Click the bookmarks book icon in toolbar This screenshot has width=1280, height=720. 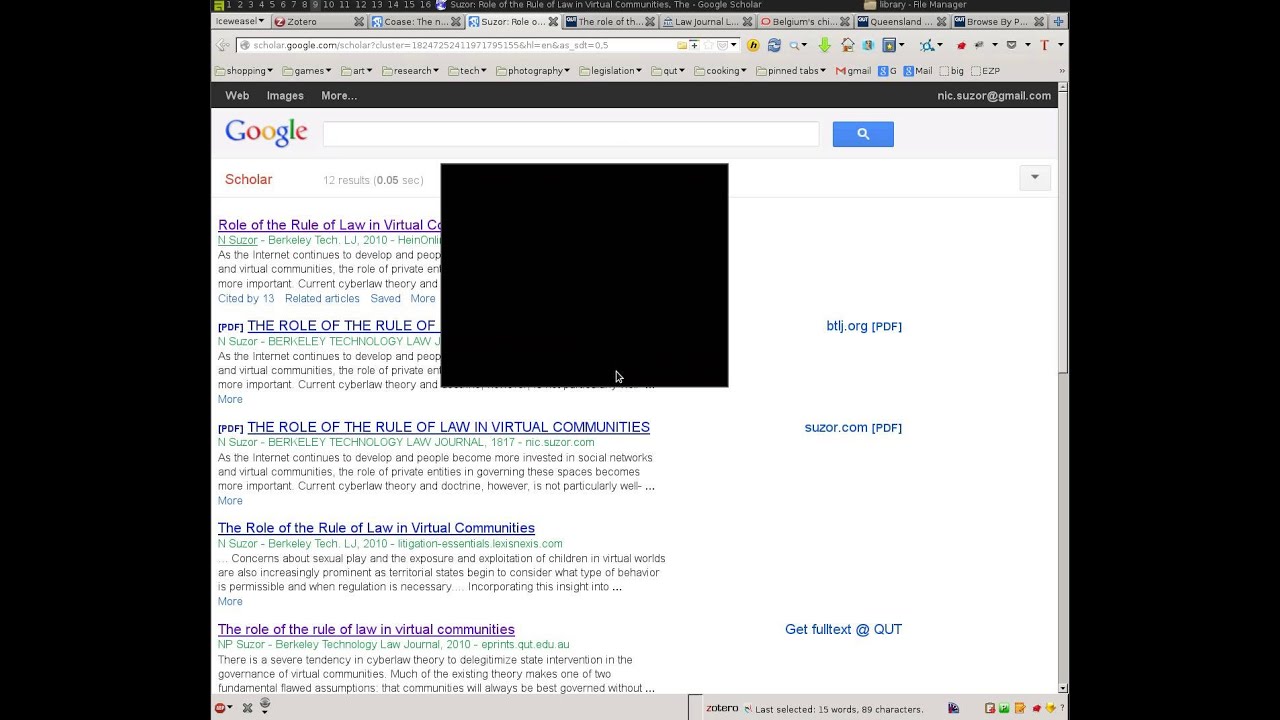click(x=889, y=45)
